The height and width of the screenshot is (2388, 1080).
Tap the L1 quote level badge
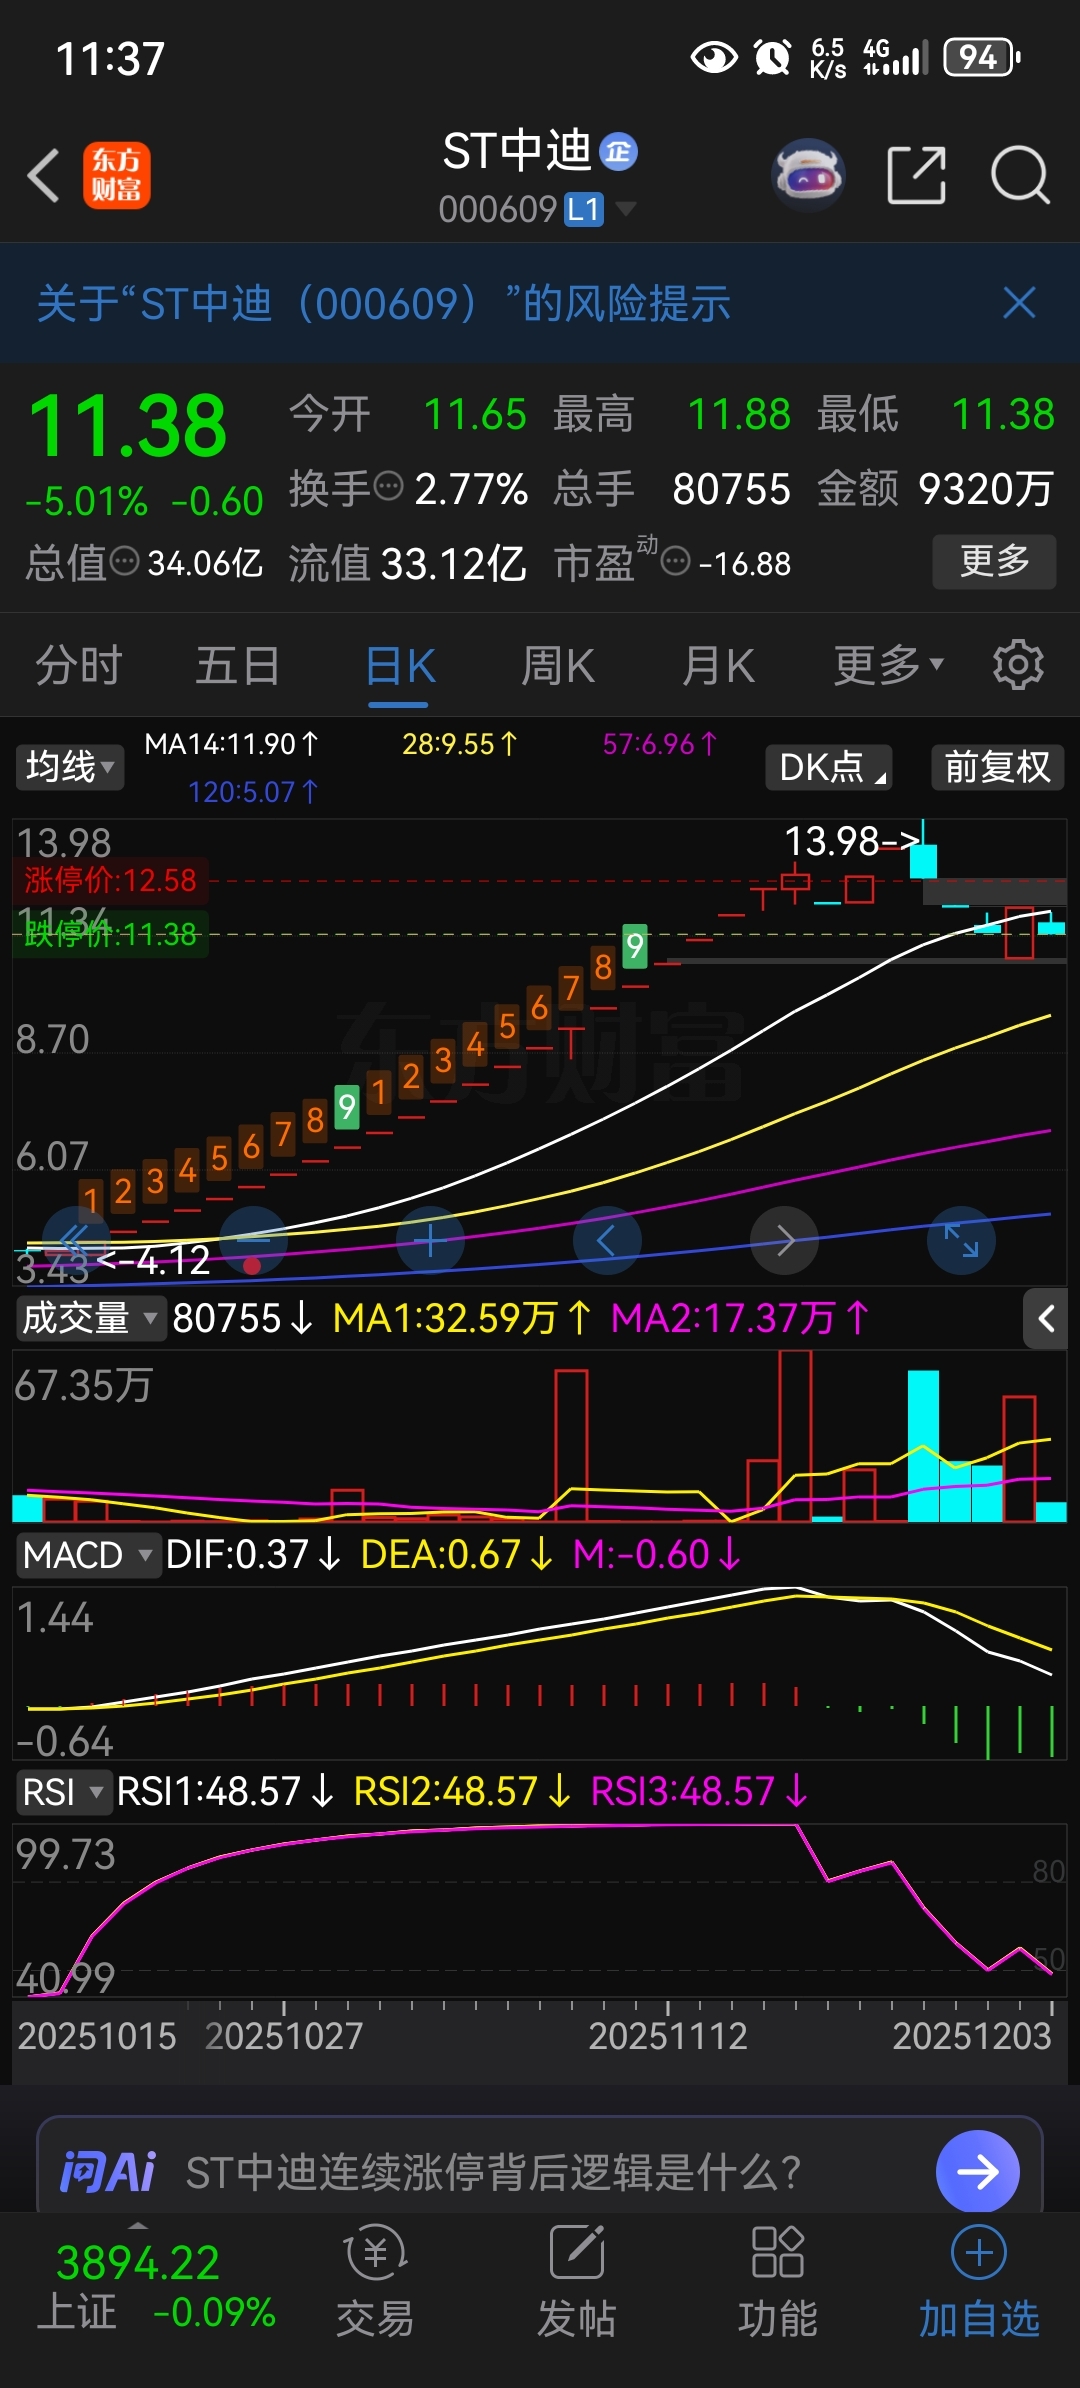point(584,209)
